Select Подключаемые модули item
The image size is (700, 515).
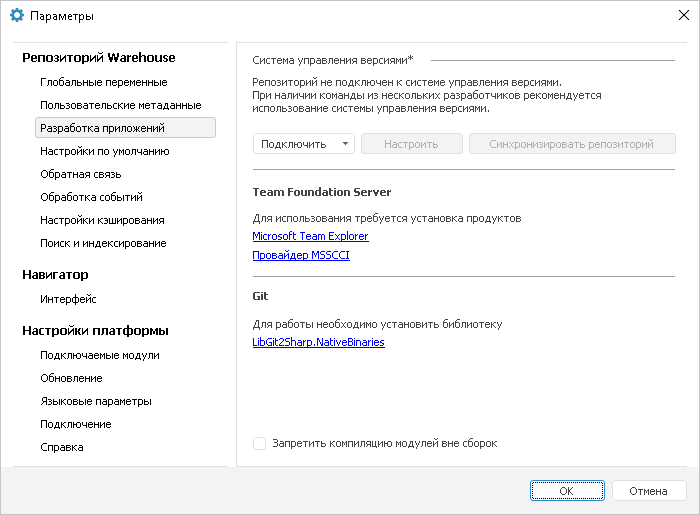[x=100, y=355]
